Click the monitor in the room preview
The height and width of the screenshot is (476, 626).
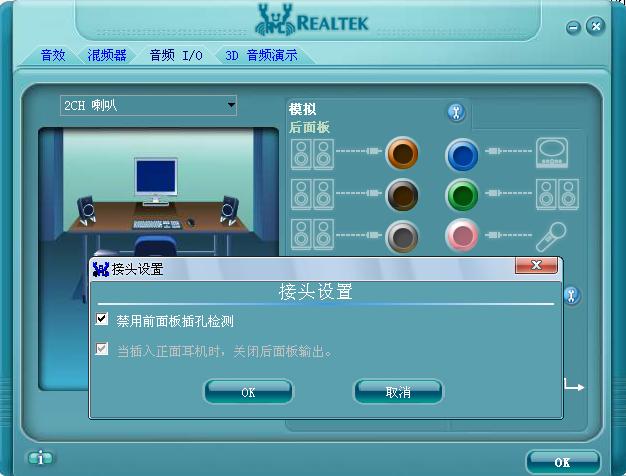pos(156,182)
